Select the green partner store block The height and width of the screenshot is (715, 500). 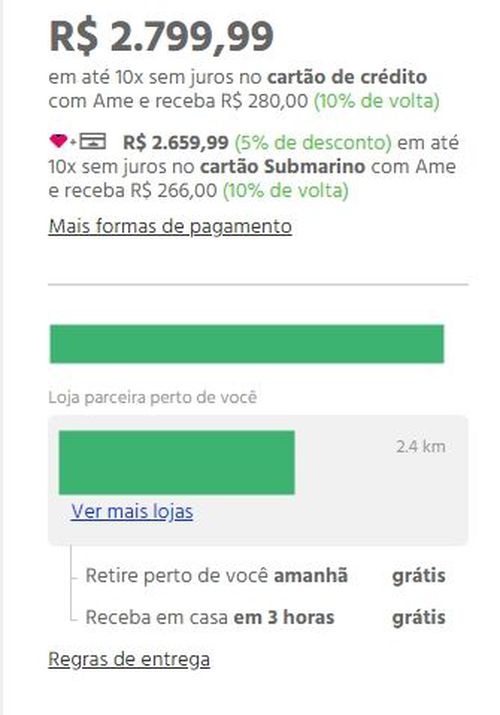coord(177,462)
